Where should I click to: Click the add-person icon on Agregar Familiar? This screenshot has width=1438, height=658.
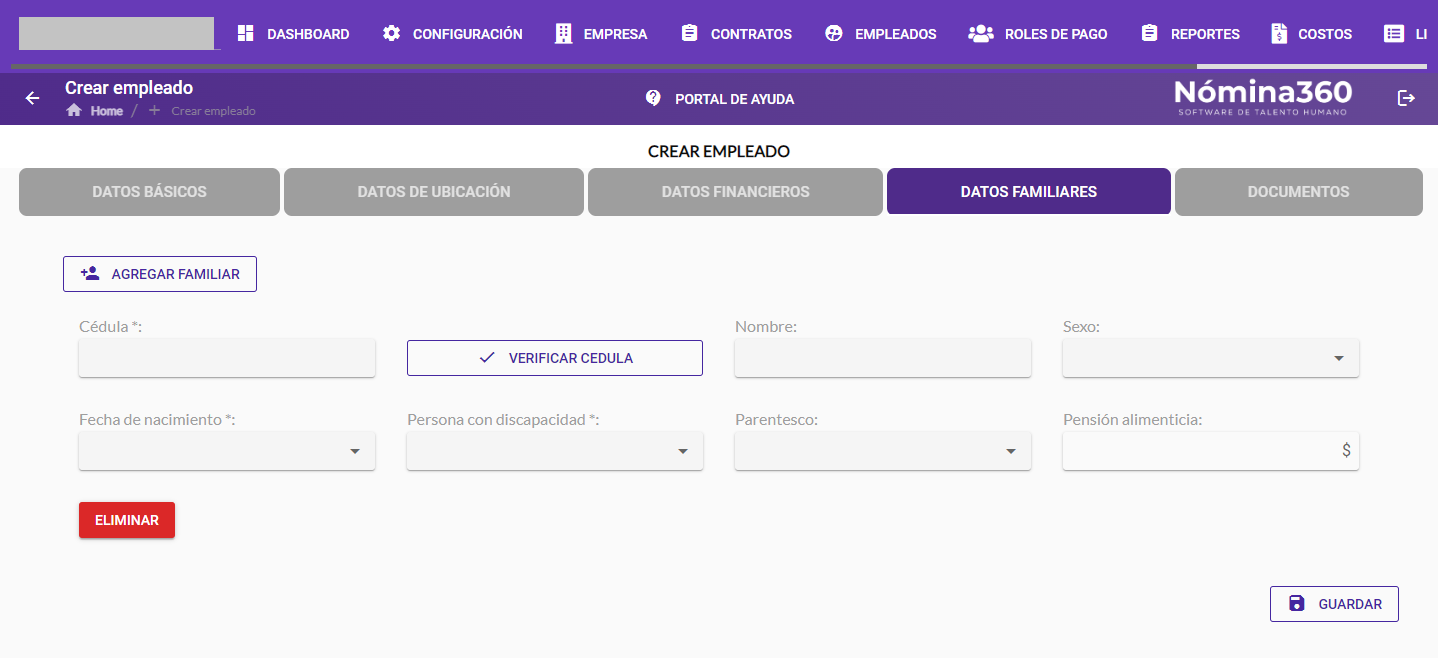click(x=90, y=273)
